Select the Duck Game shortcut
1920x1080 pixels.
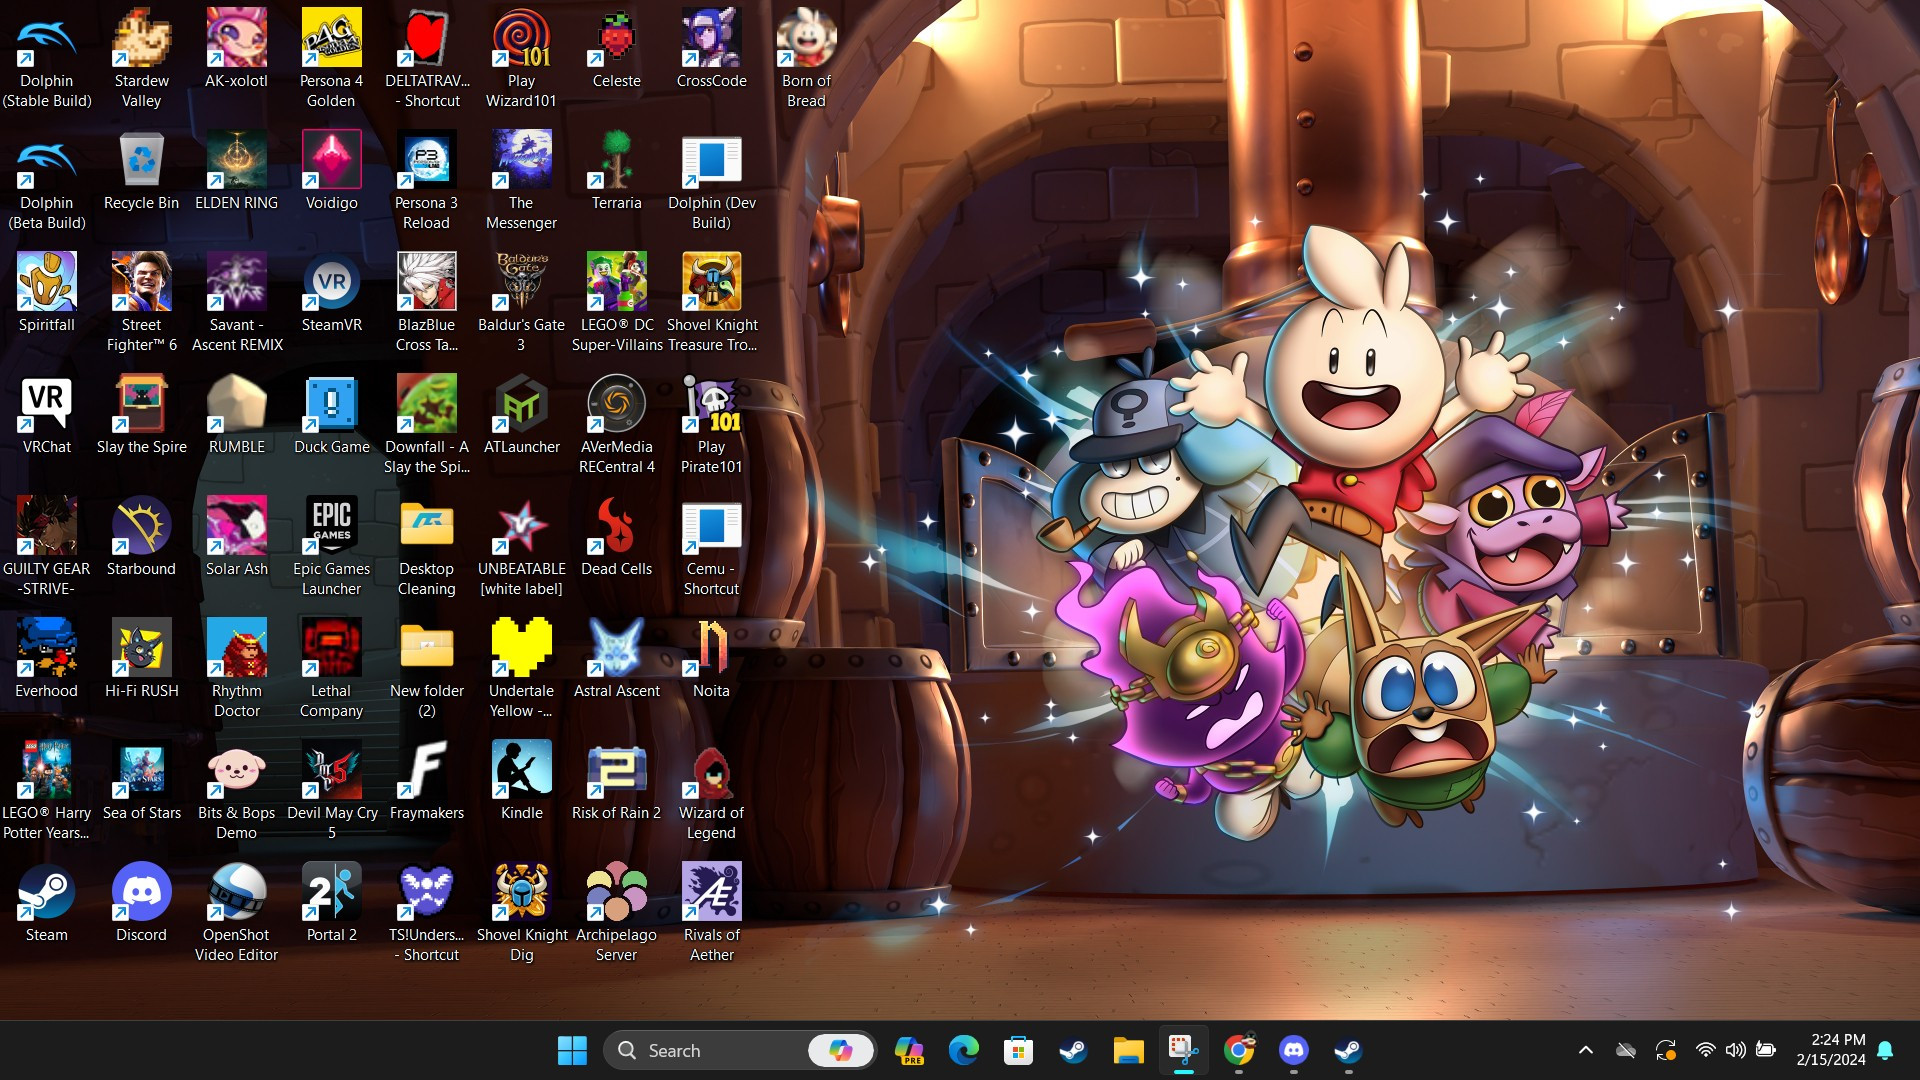[331, 414]
